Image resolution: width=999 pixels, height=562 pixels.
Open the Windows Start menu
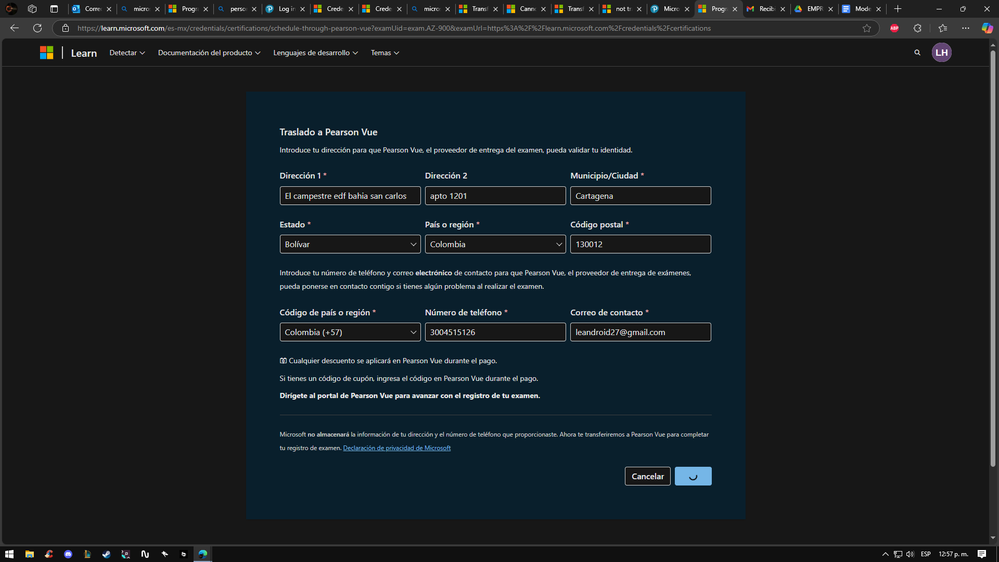click(9, 554)
